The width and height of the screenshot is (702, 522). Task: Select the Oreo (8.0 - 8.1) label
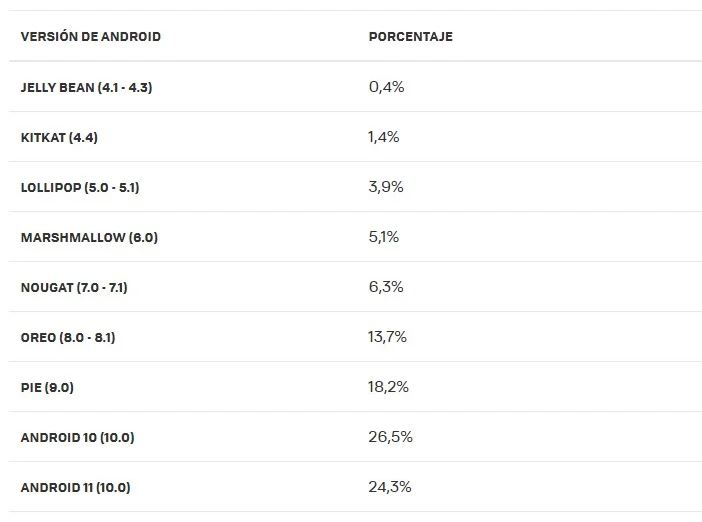click(x=68, y=337)
